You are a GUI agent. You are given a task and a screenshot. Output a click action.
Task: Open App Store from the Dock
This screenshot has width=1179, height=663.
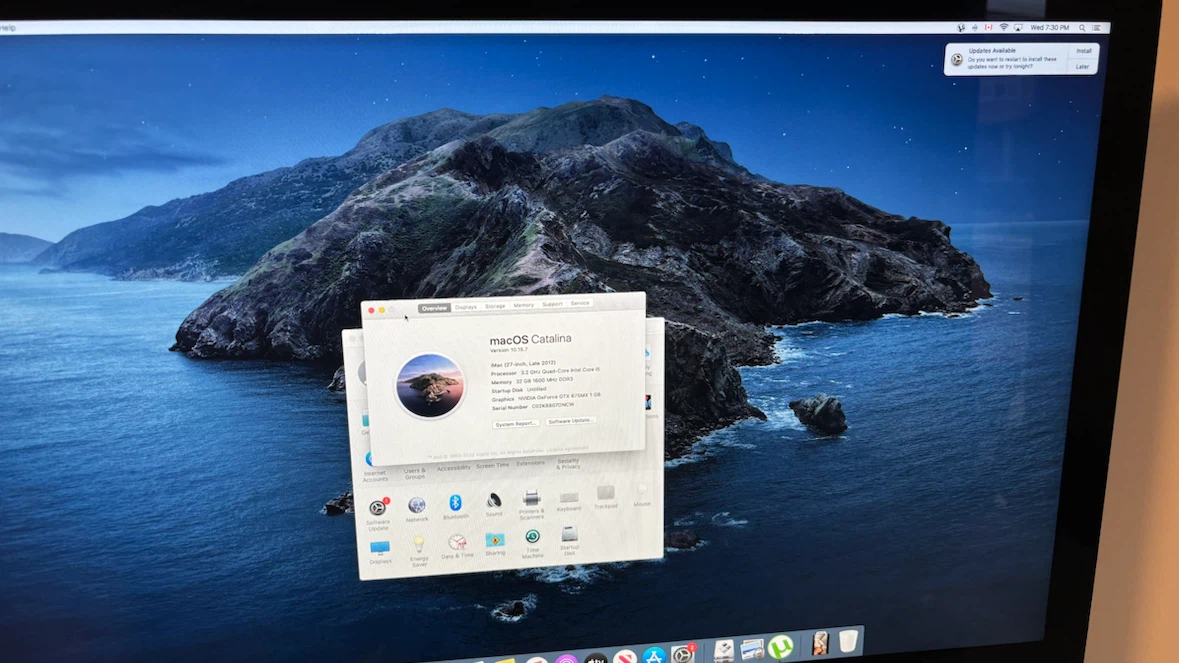click(654, 656)
